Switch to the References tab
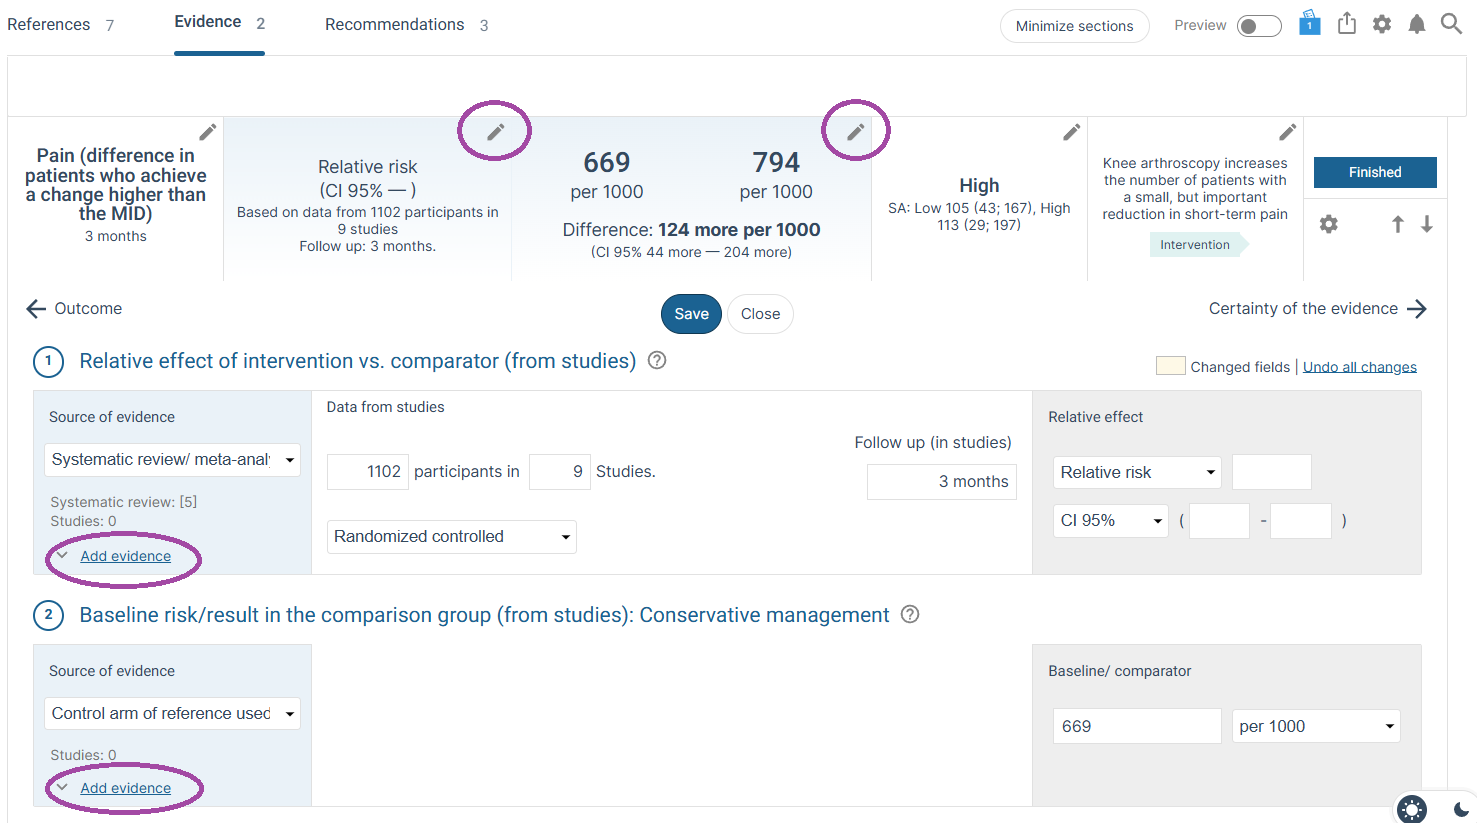 tap(60, 25)
